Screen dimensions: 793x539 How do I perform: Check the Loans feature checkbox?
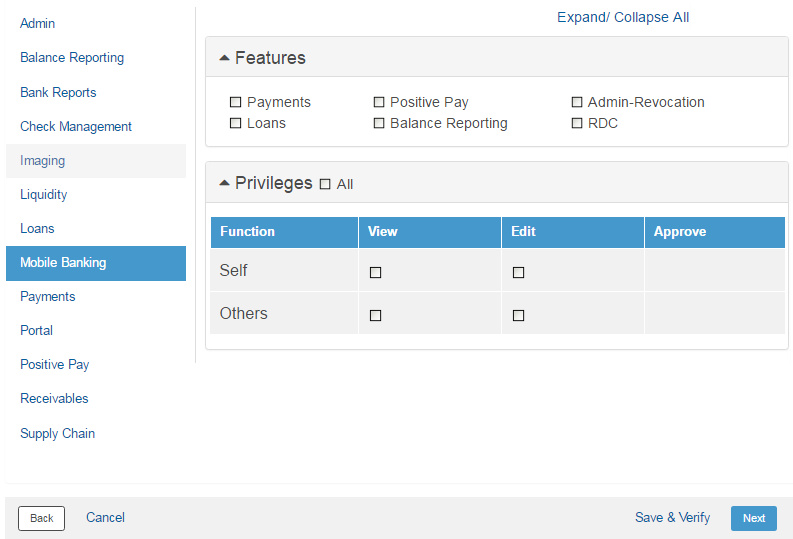(236, 123)
